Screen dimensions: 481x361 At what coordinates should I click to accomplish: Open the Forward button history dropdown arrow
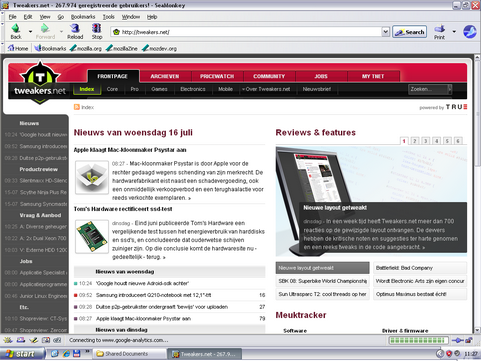coord(61,32)
